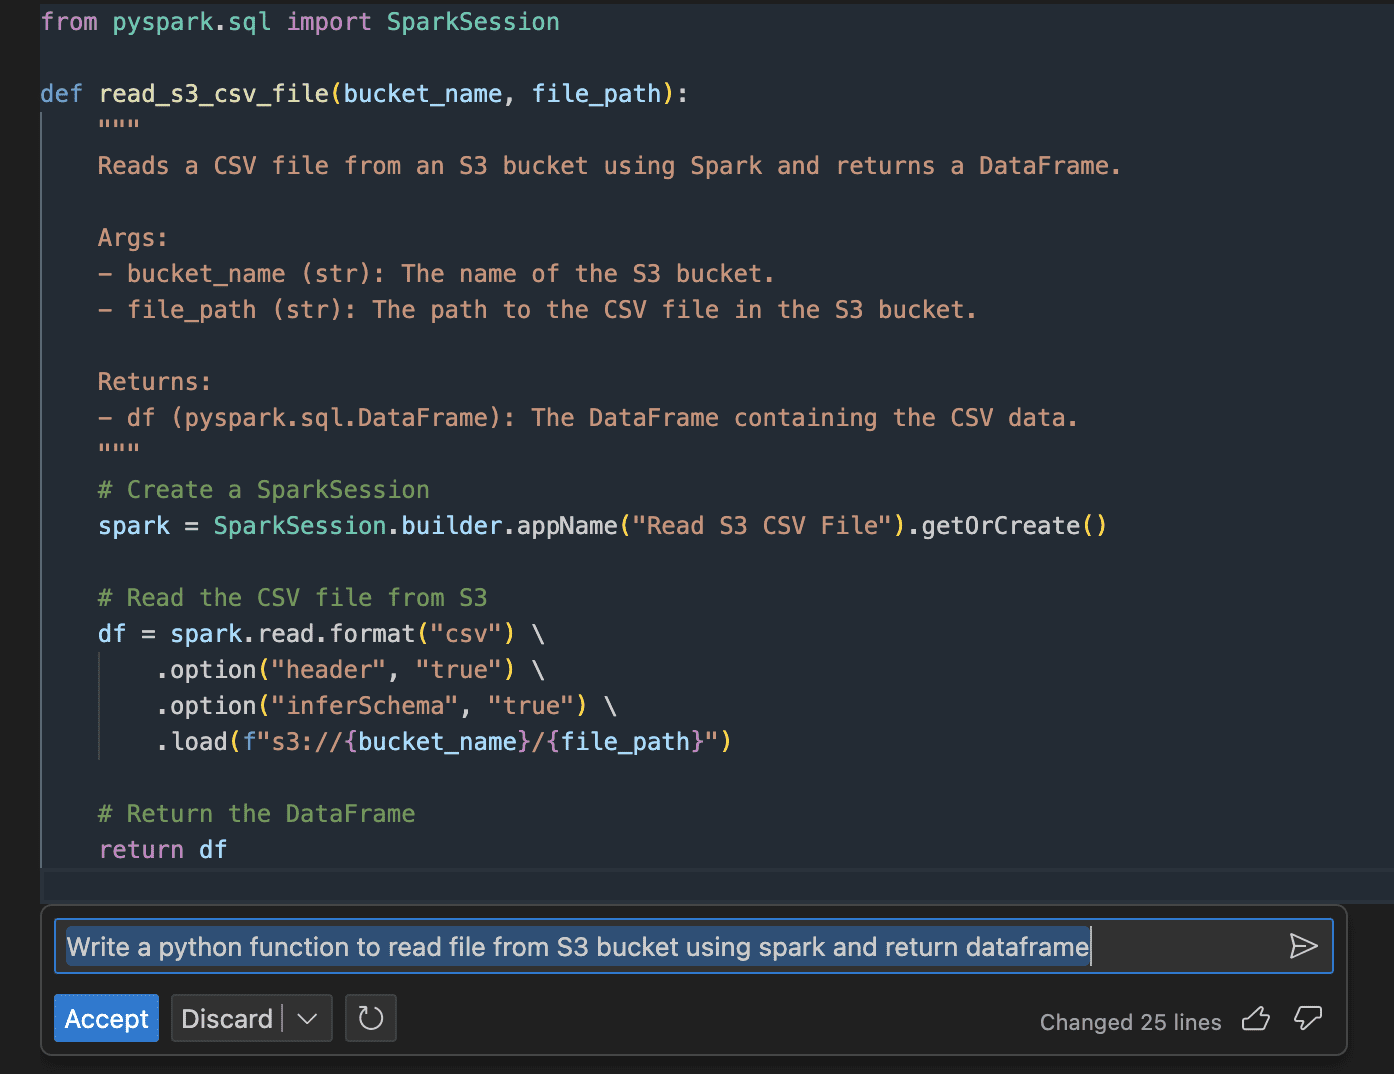Click the '.option("header", "true")' line
The height and width of the screenshot is (1074, 1394).
point(350,670)
